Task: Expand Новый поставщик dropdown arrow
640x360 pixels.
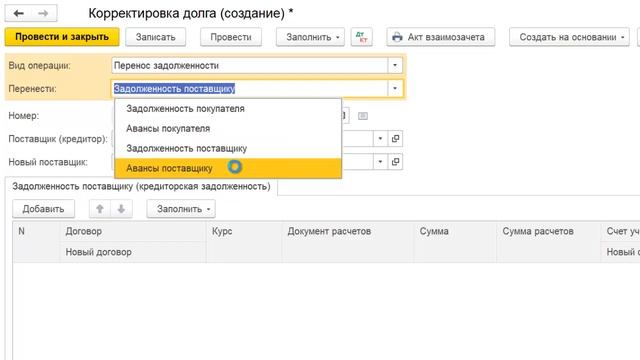Action: pyautogui.click(x=380, y=162)
